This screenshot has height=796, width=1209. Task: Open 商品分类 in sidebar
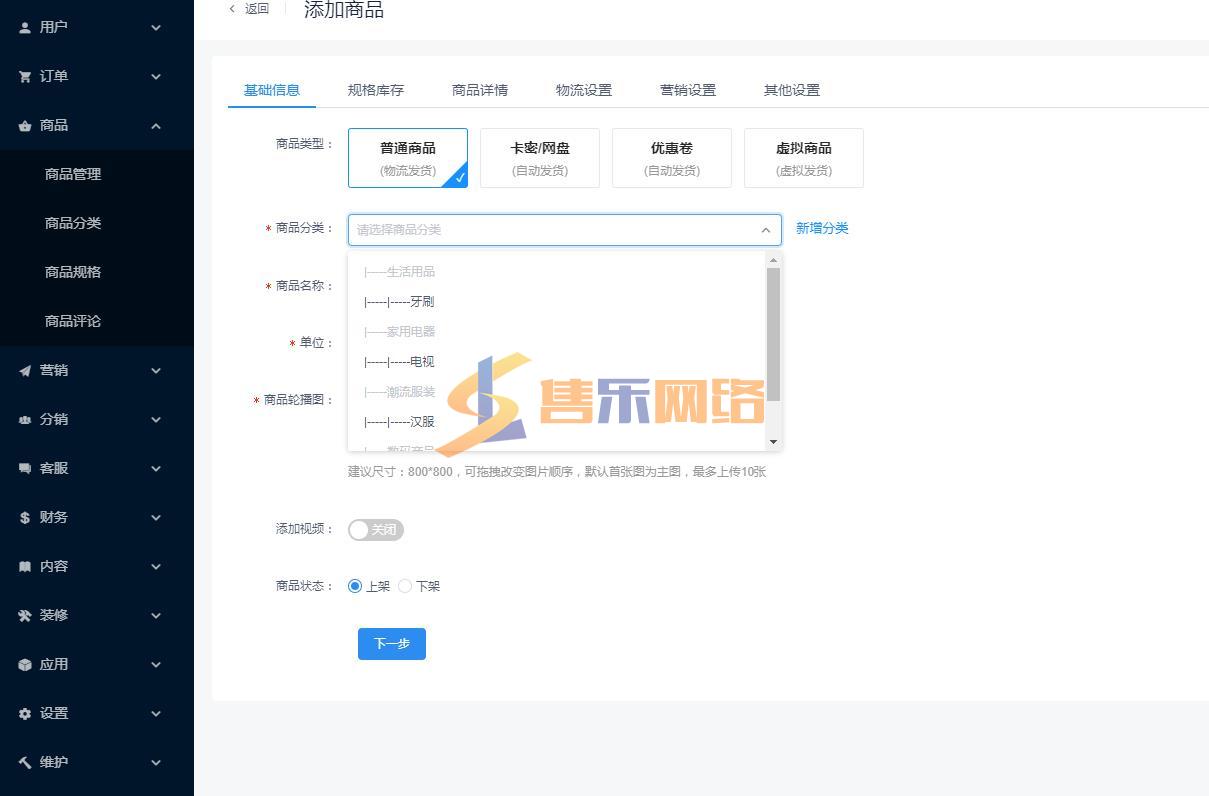[x=73, y=223]
